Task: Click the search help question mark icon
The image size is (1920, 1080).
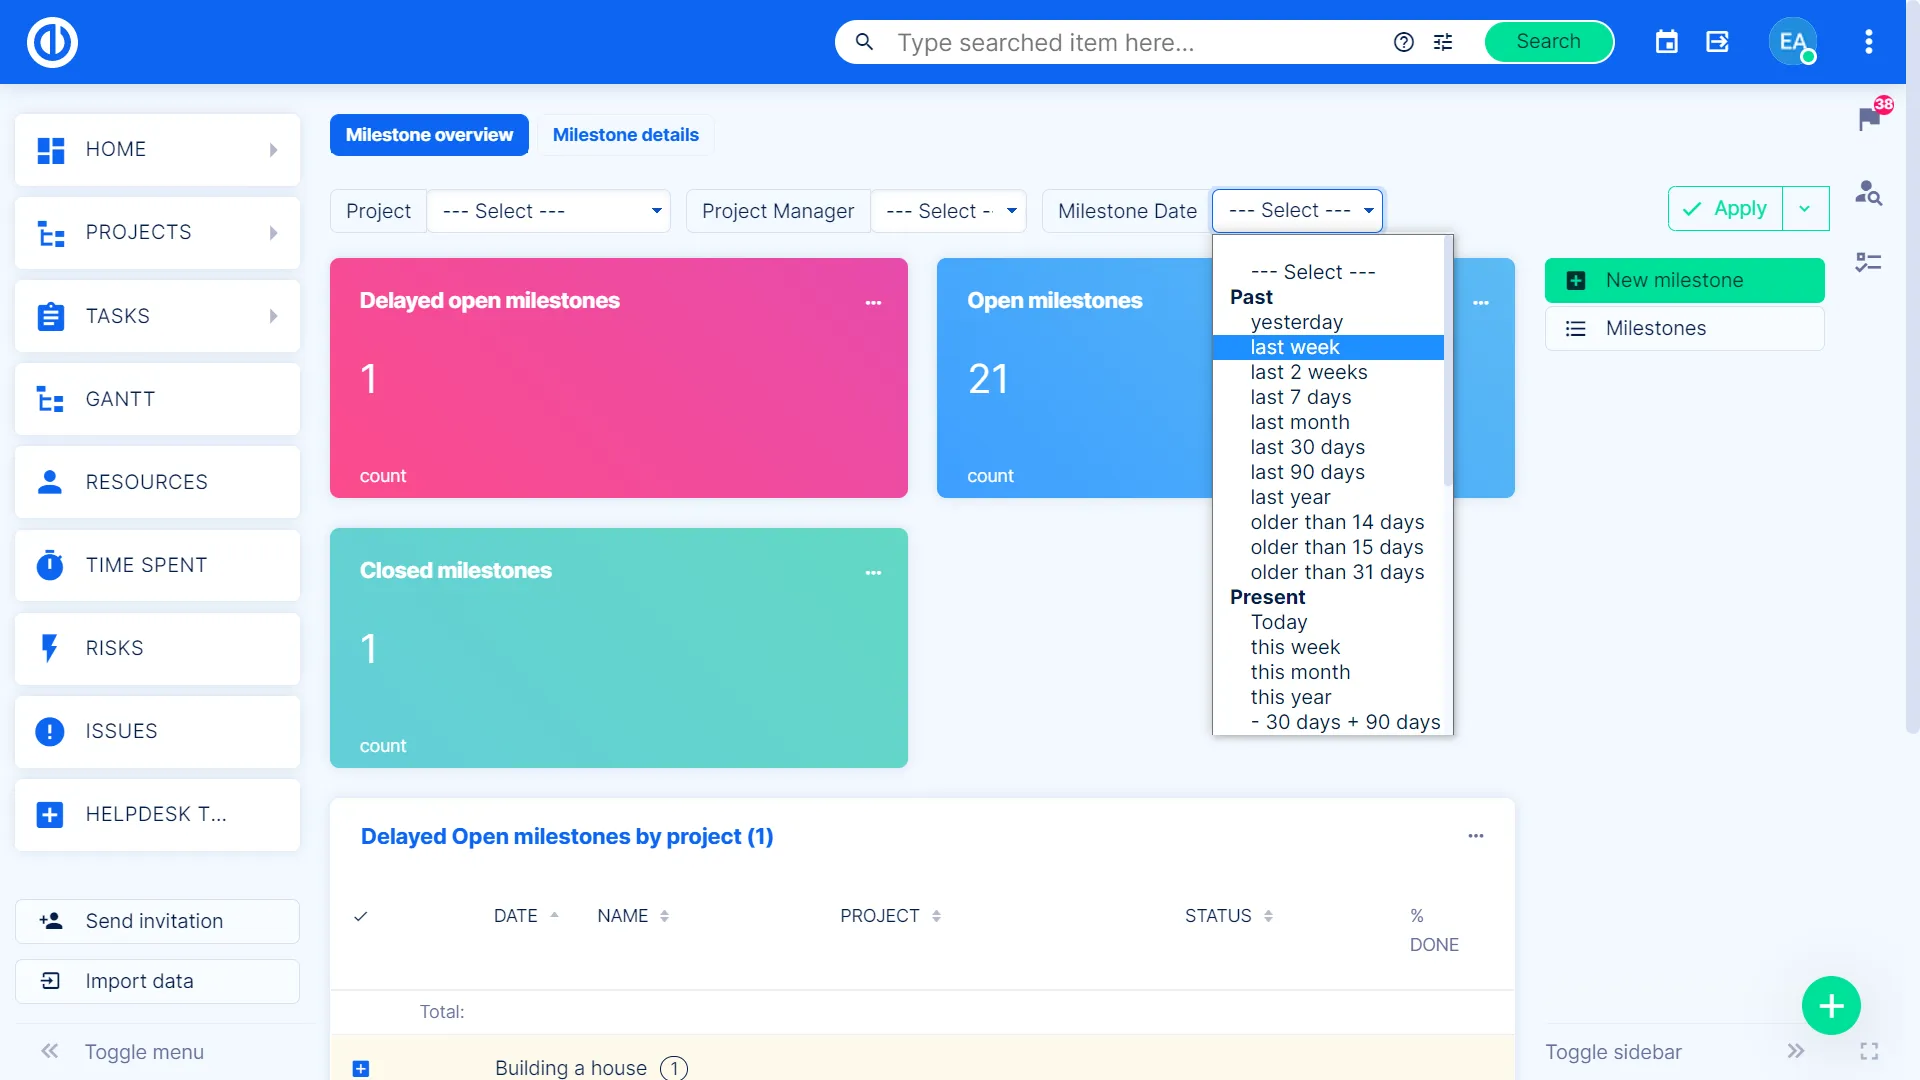Action: coord(1404,42)
